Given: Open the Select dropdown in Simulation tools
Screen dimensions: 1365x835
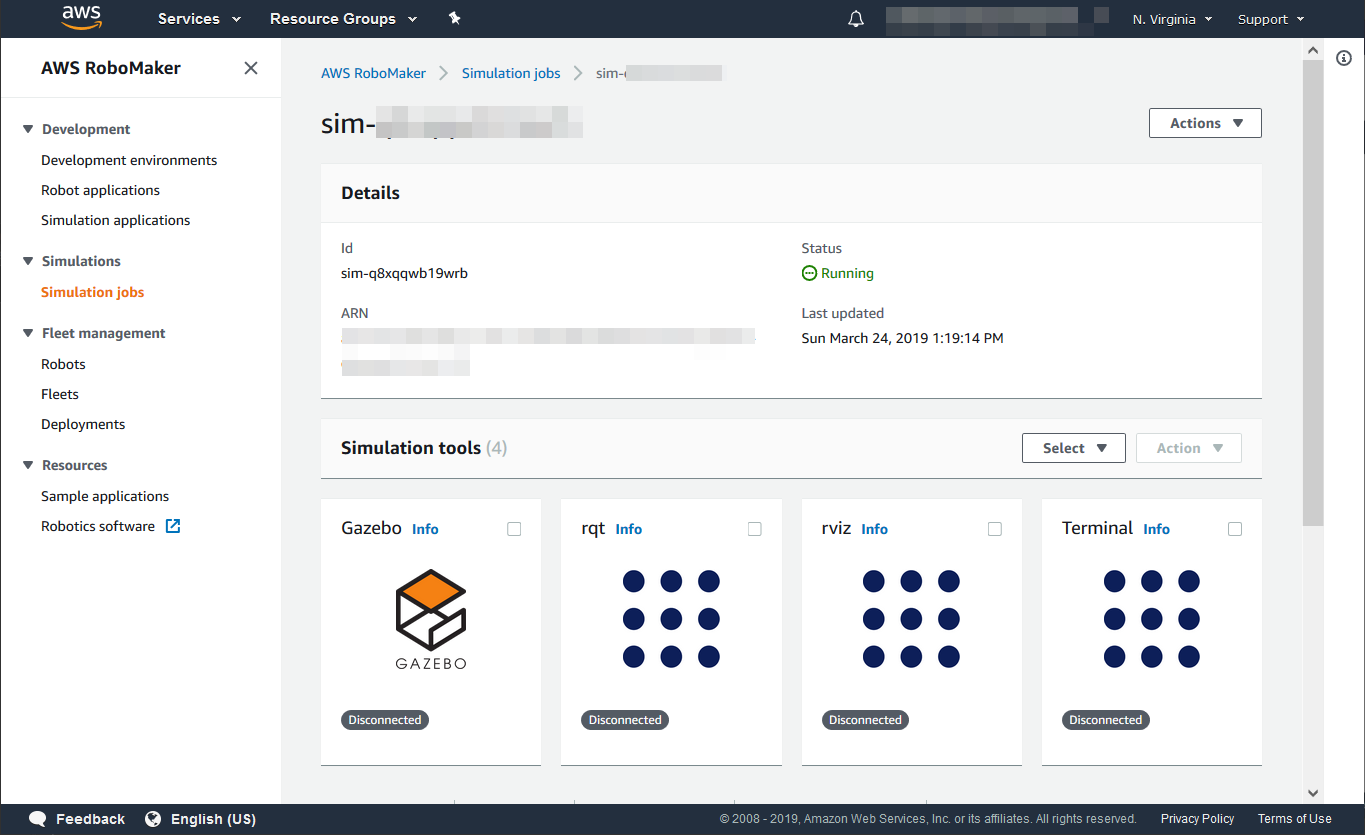Looking at the screenshot, I should tap(1073, 448).
